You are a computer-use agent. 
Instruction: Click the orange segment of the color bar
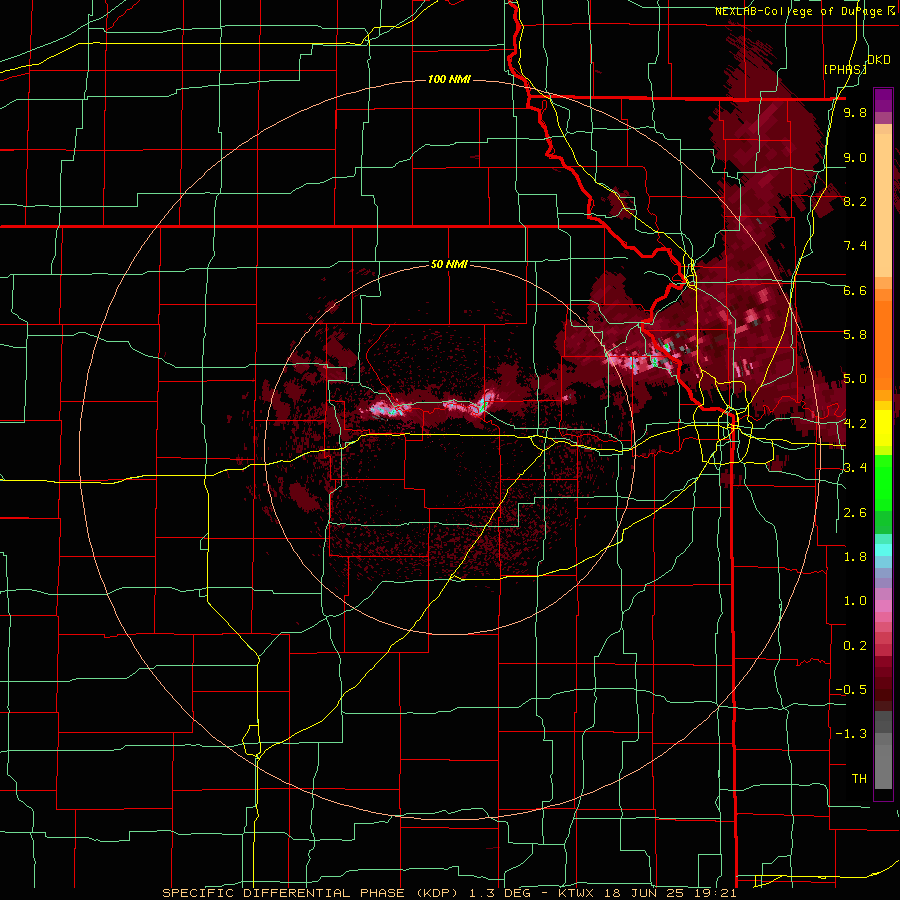[883, 339]
